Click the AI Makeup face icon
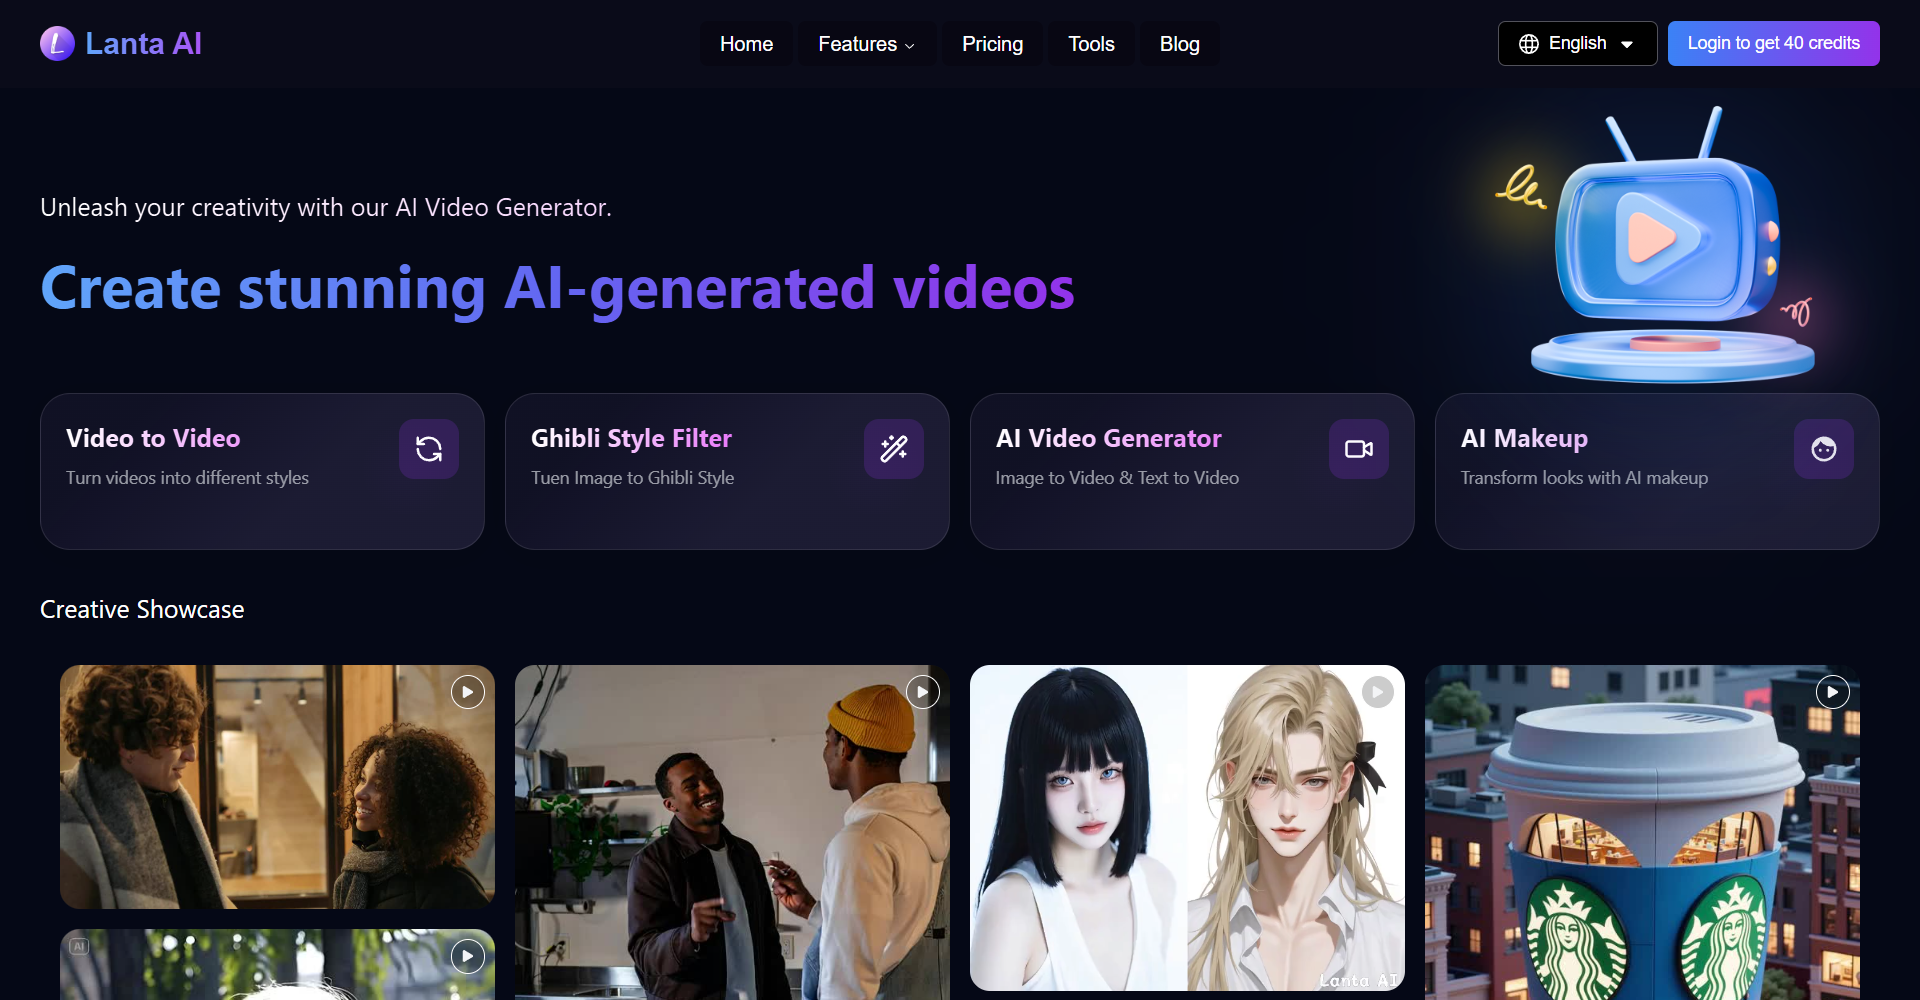 click(1823, 449)
